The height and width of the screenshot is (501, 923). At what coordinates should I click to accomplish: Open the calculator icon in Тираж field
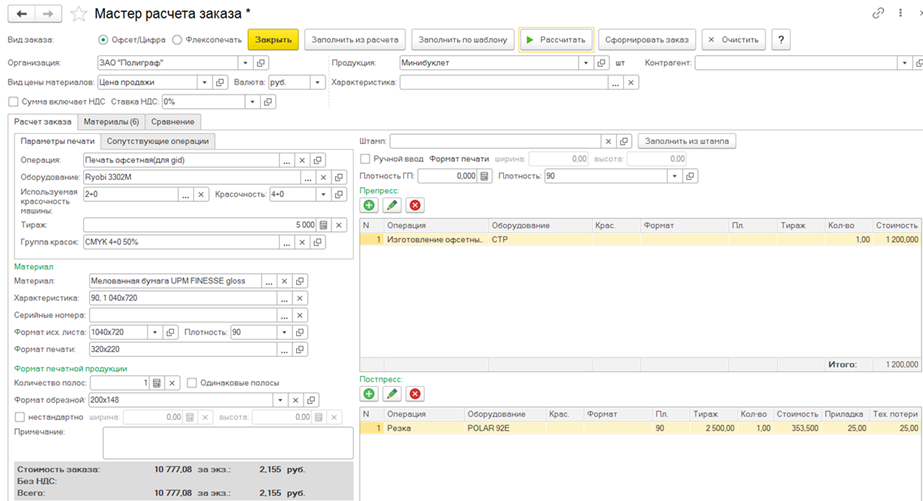(323, 225)
